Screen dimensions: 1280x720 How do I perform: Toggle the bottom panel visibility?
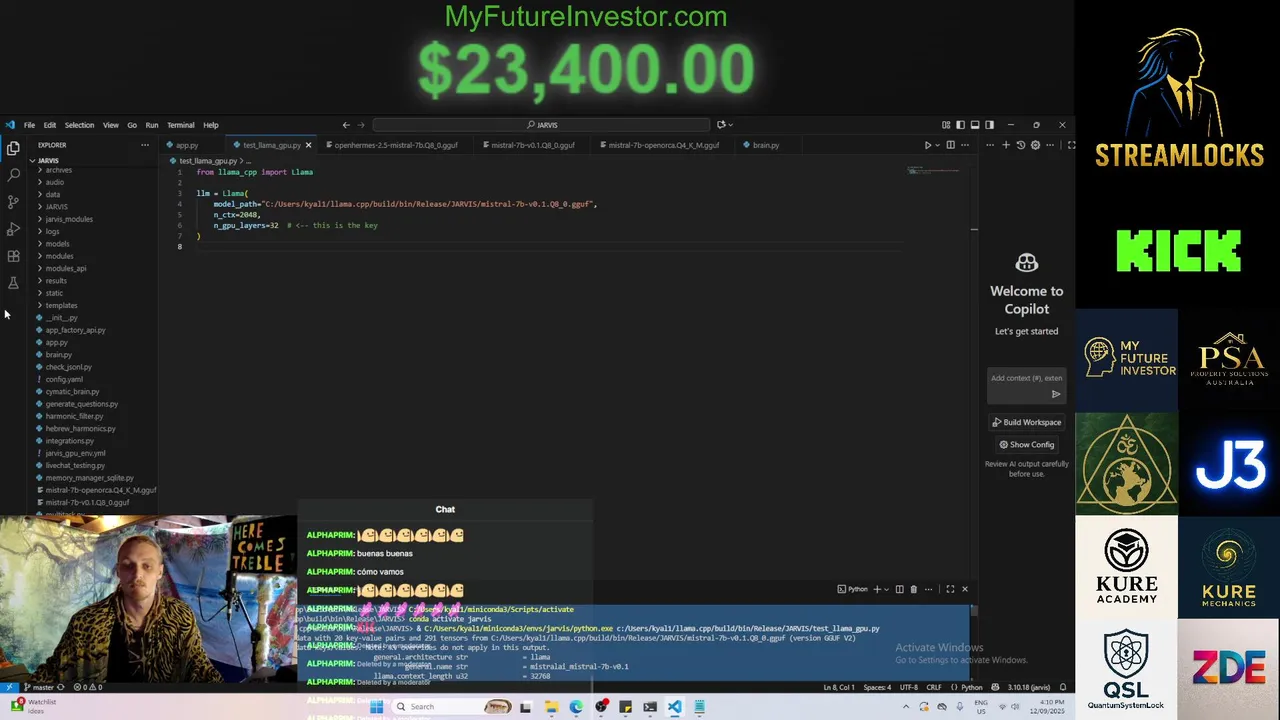click(x=975, y=125)
